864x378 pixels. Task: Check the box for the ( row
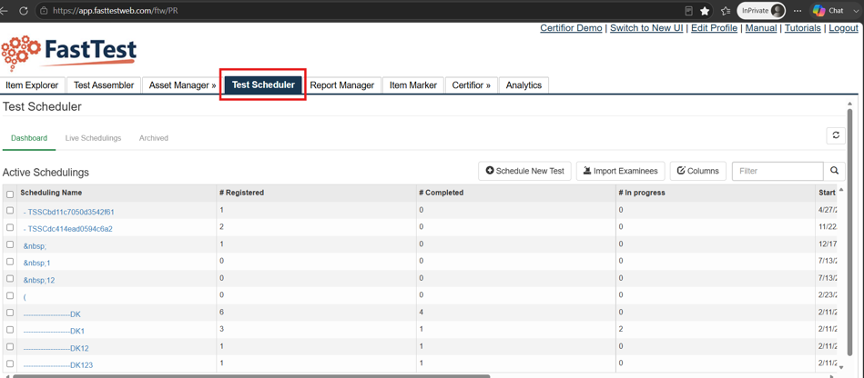10,295
